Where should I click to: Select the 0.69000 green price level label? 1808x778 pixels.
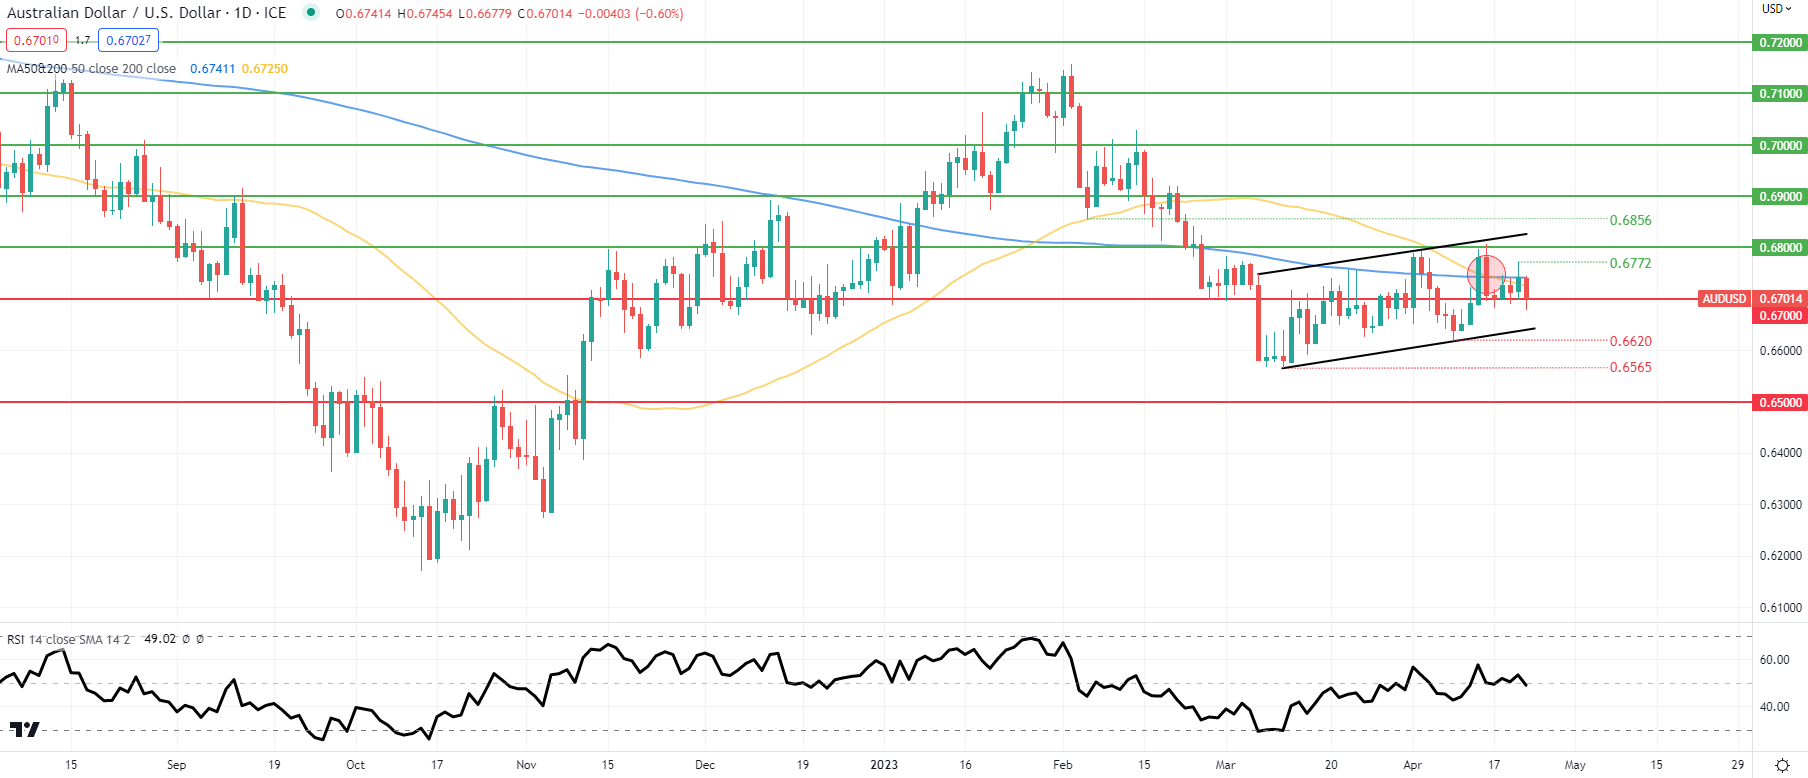coord(1780,197)
